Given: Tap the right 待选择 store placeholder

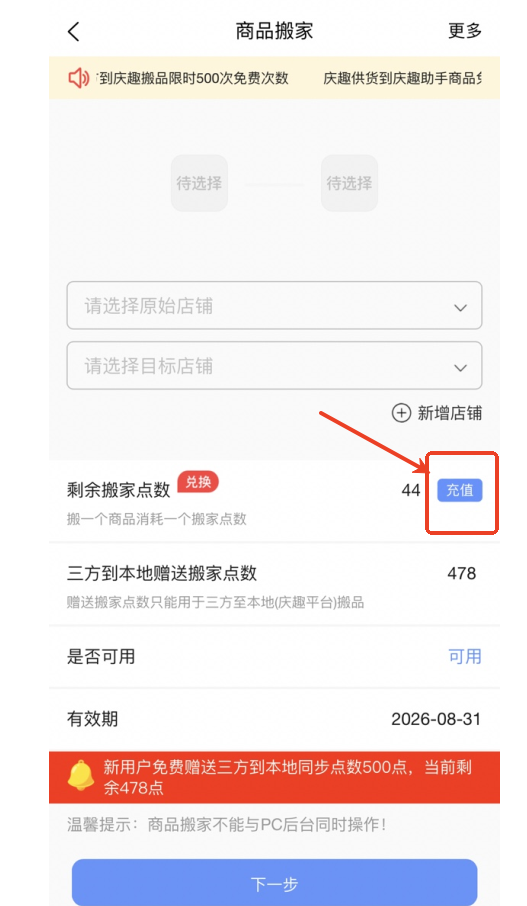Looking at the screenshot, I should [350, 183].
